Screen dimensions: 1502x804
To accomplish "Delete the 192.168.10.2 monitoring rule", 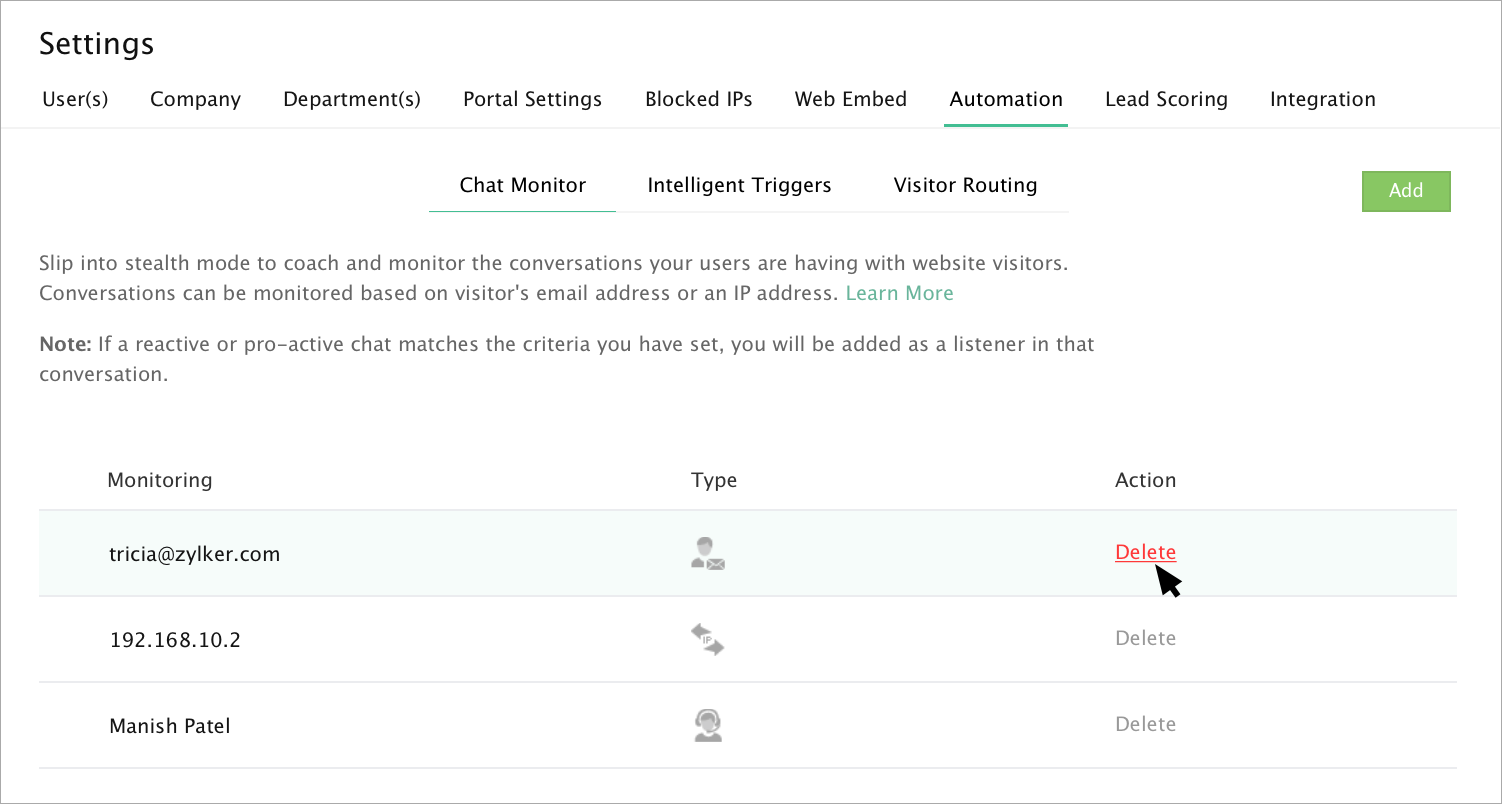I will coord(1145,638).
